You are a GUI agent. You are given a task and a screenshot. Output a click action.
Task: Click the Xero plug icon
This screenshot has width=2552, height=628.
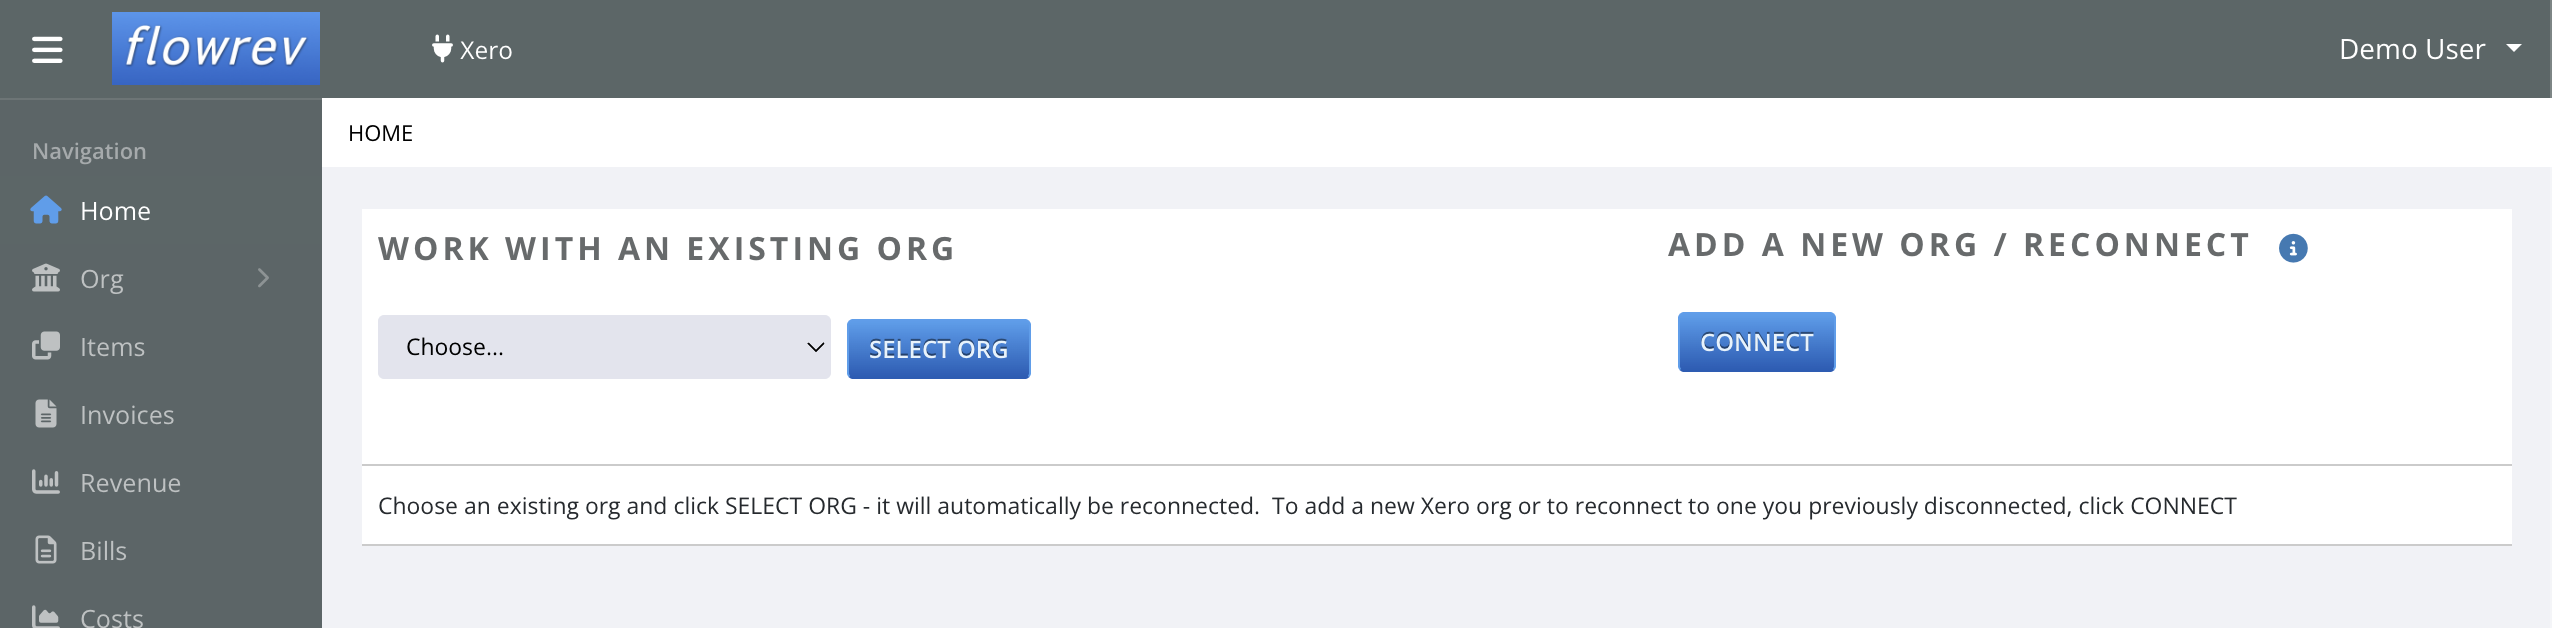tap(442, 49)
